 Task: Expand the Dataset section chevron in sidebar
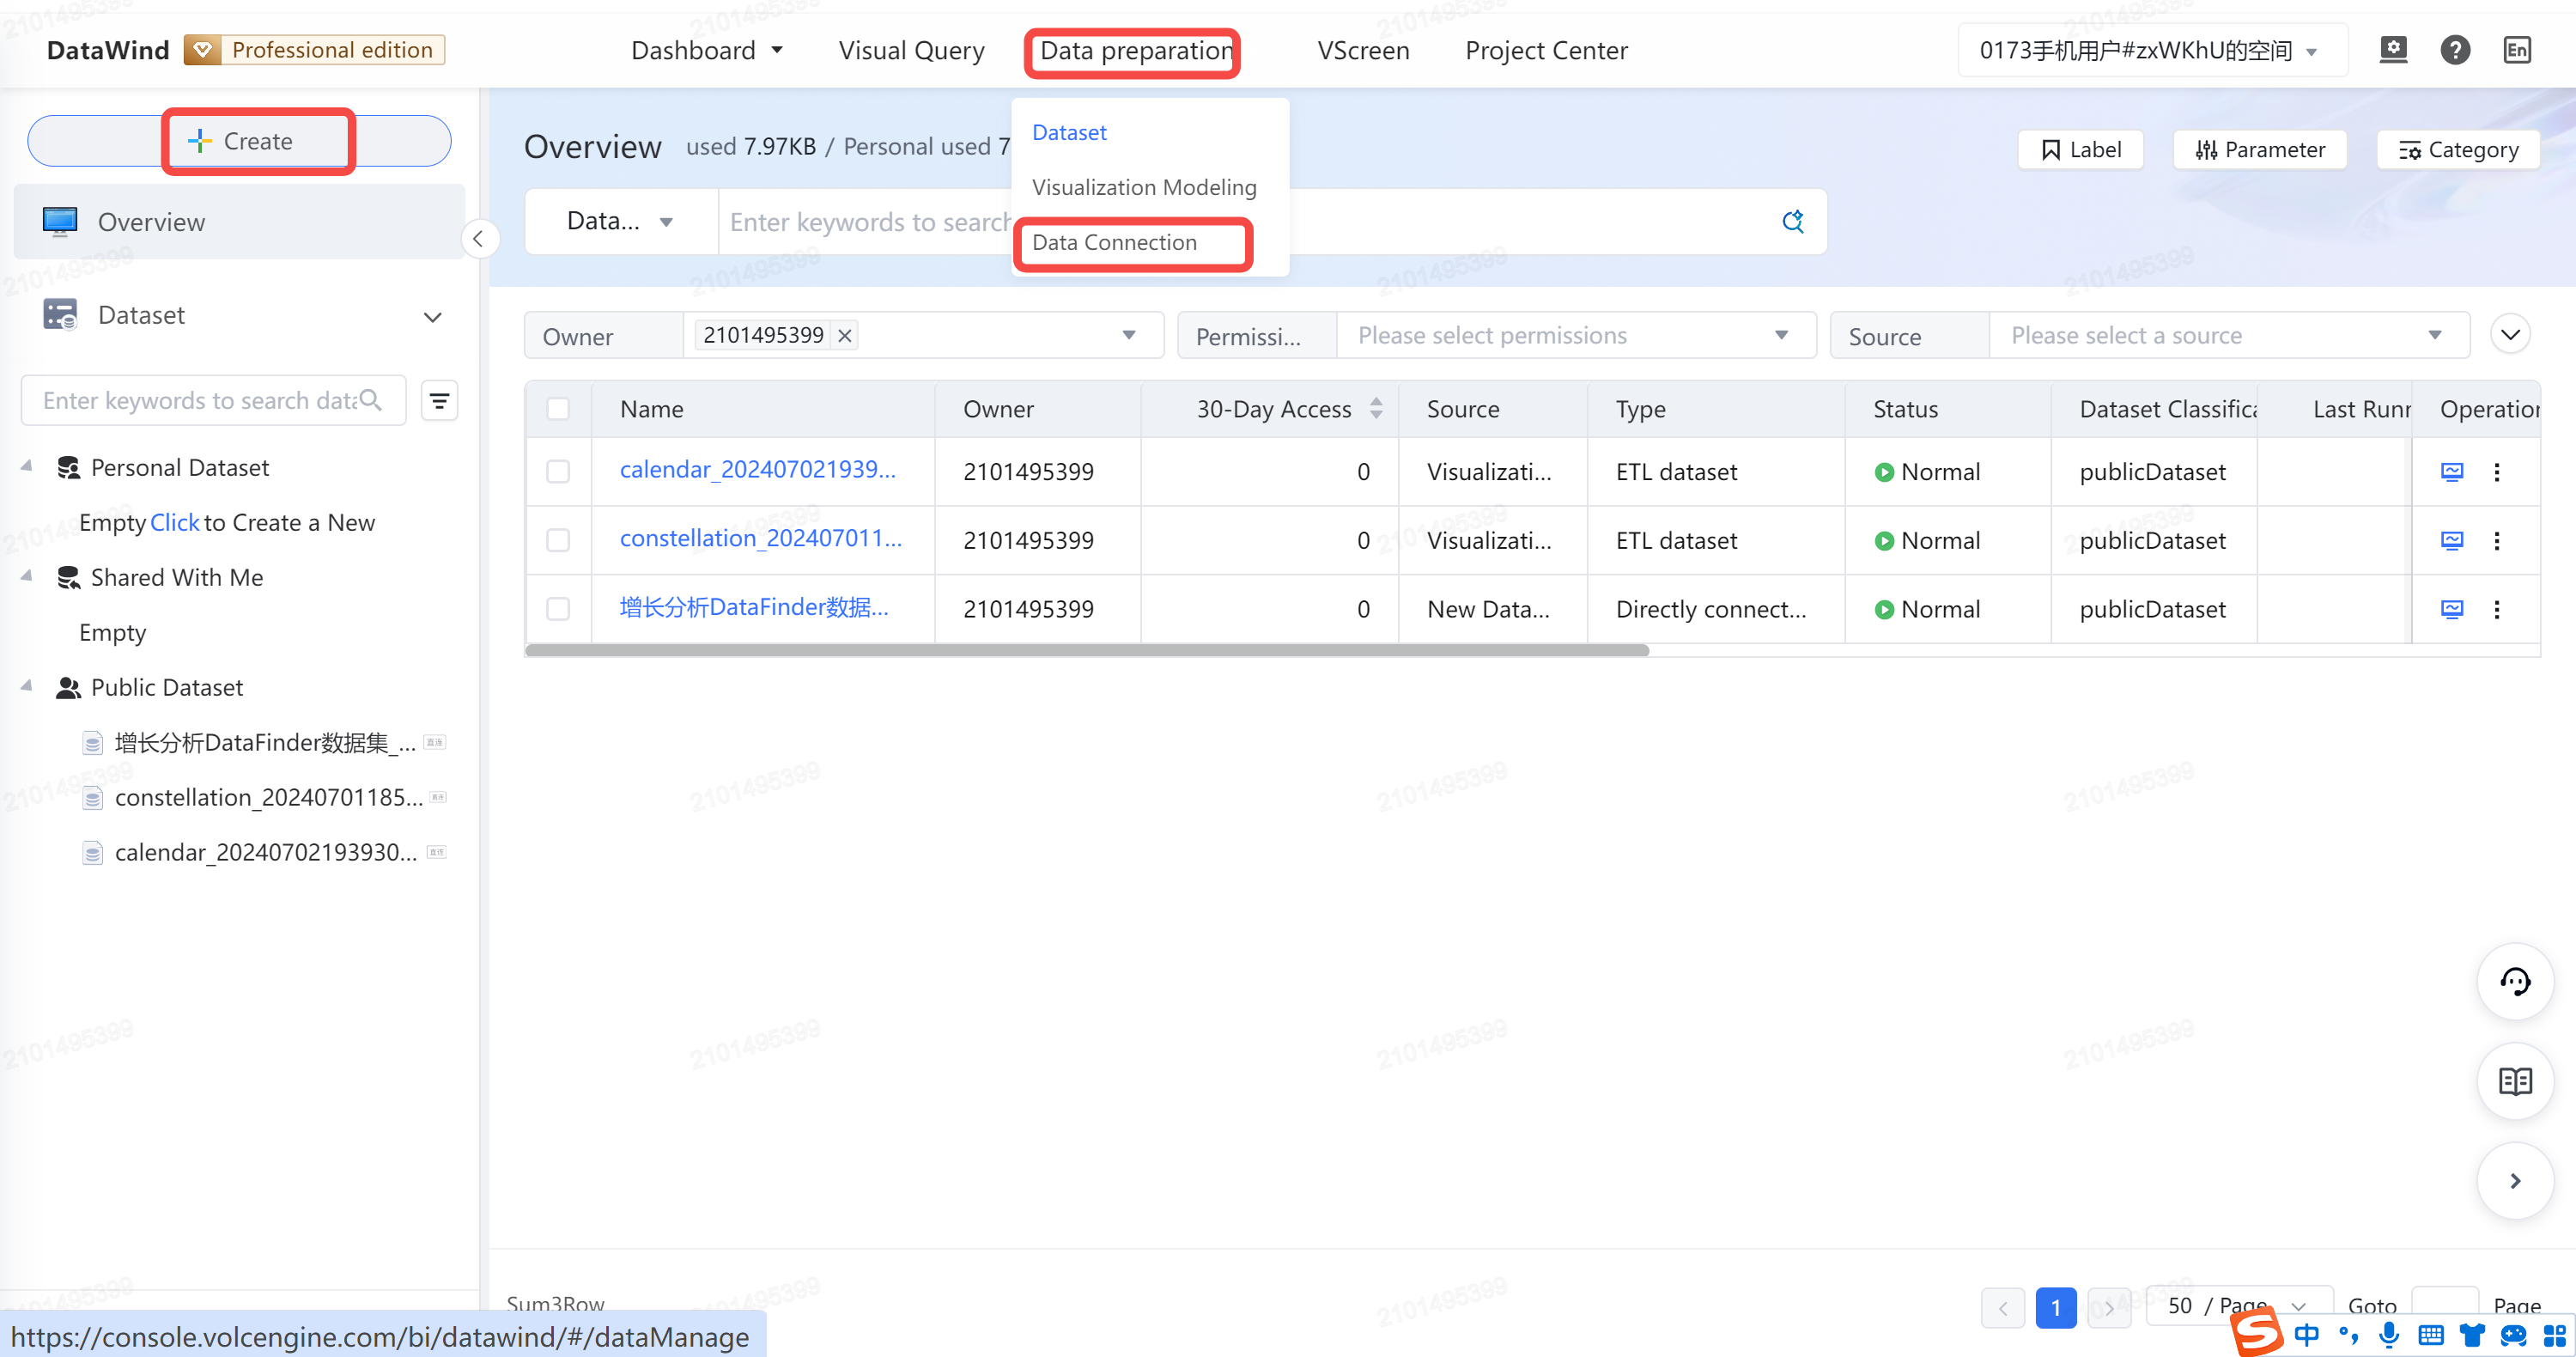[433, 317]
